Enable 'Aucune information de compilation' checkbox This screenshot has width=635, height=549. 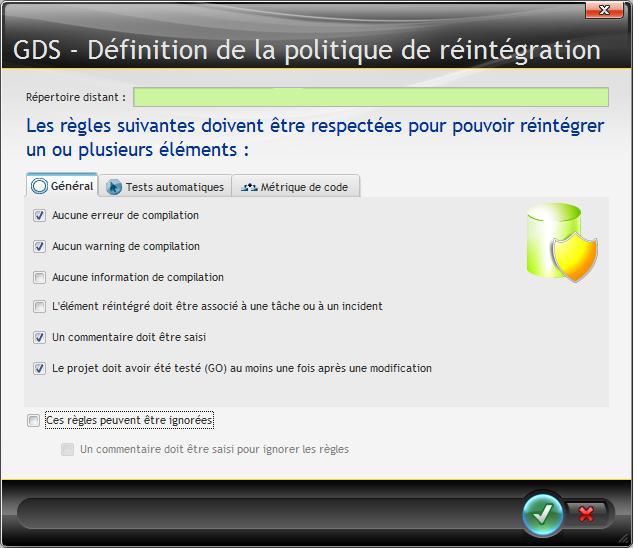40,278
